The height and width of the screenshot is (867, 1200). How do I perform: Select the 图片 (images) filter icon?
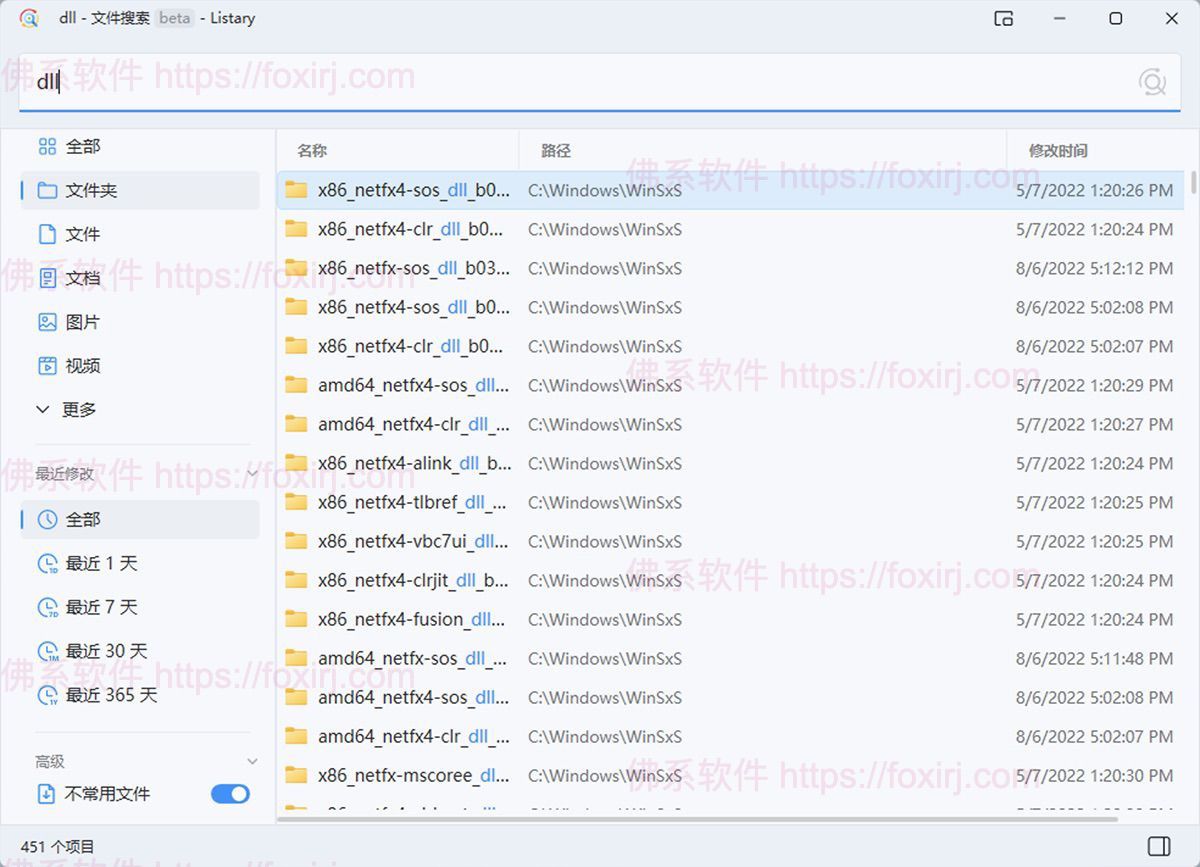(46, 321)
